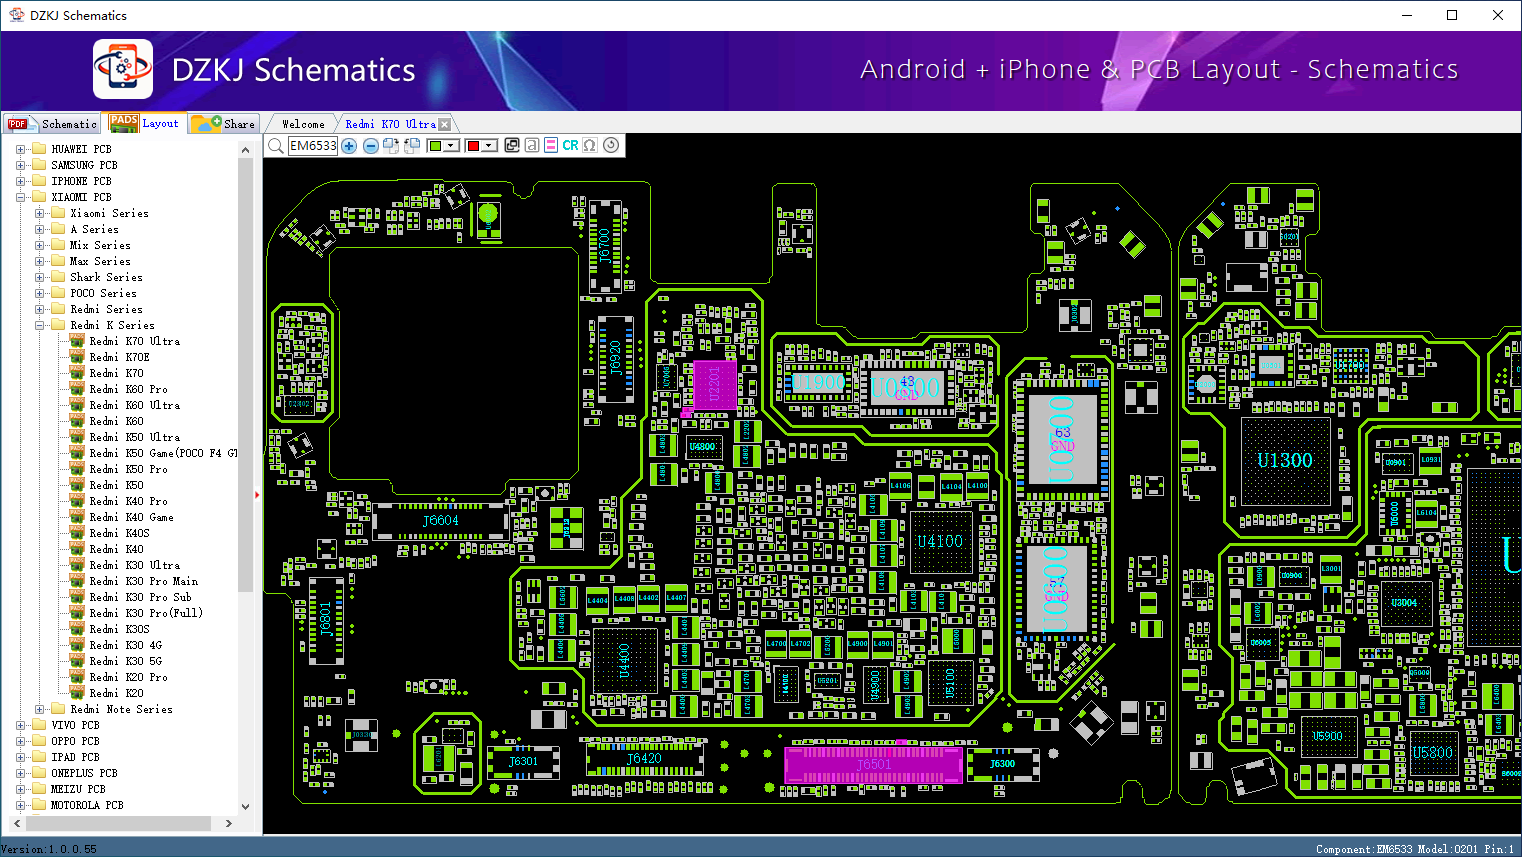Screen dimensions: 1522x857
Task: Click the pink bars icon in toolbar
Action: coord(551,145)
